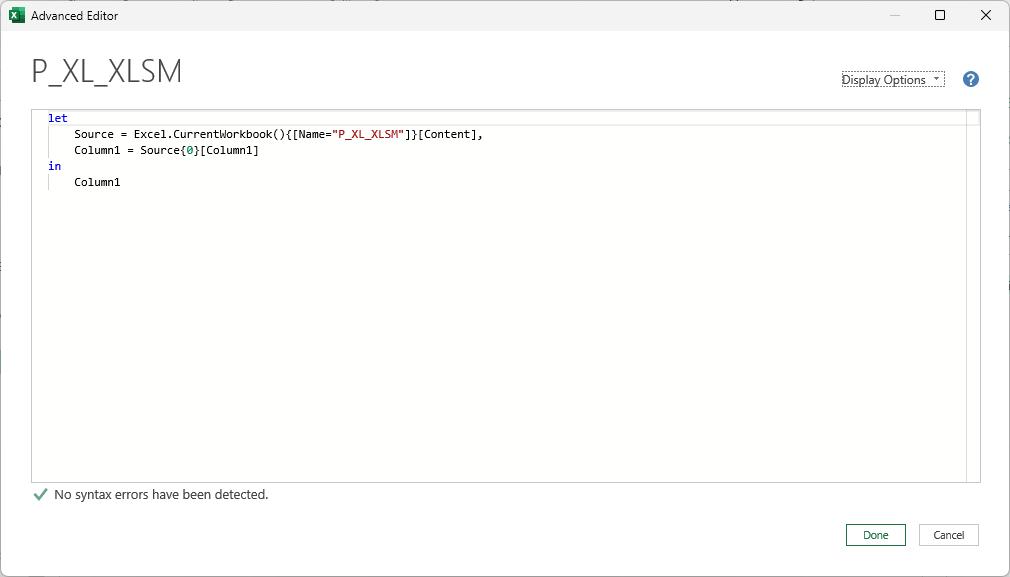Click the [Content] field in the Source line
Viewport: 1010px width, 577px height.
pos(447,135)
